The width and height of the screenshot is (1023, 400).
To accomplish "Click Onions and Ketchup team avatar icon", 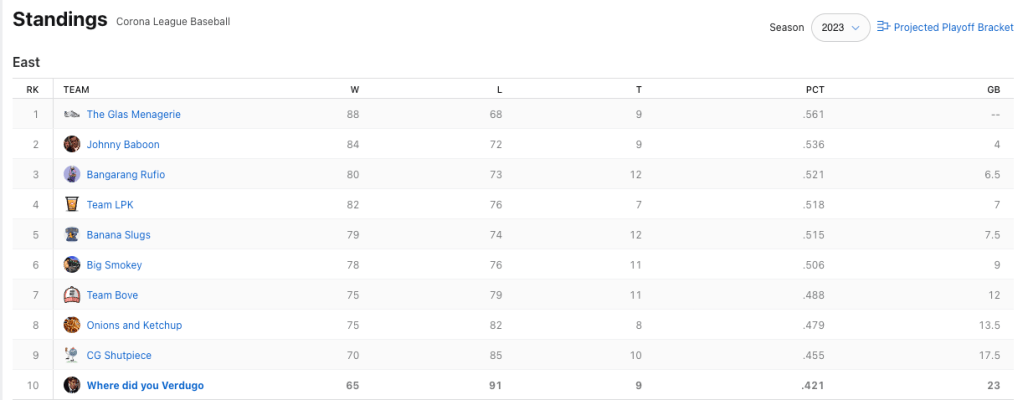I will point(71,325).
